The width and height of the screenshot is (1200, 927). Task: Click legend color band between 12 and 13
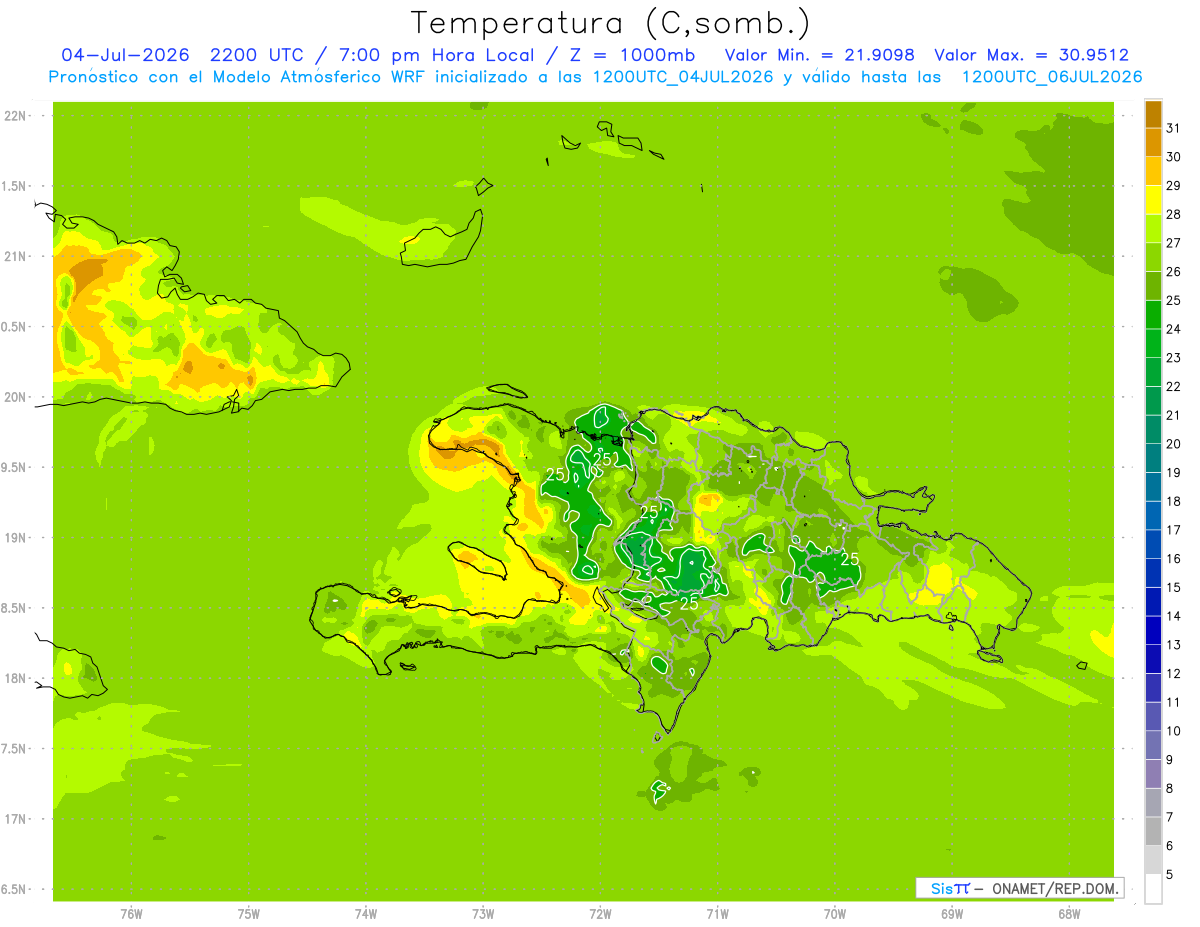[1153, 660]
